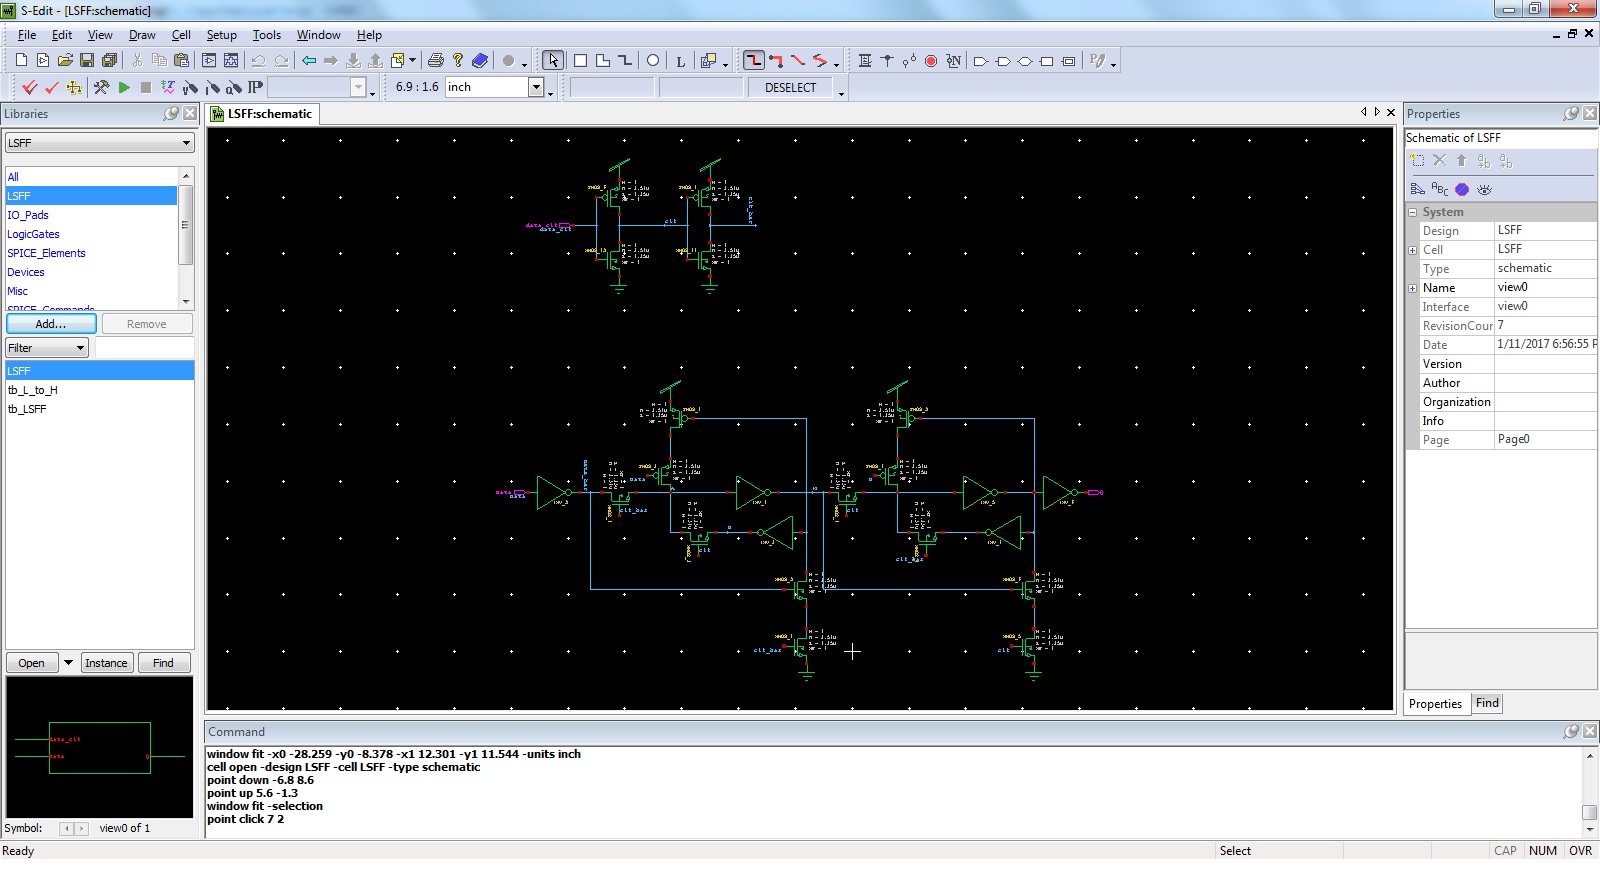Click the New Design document icon
This screenshot has height=891, width=1600.
tap(21, 61)
